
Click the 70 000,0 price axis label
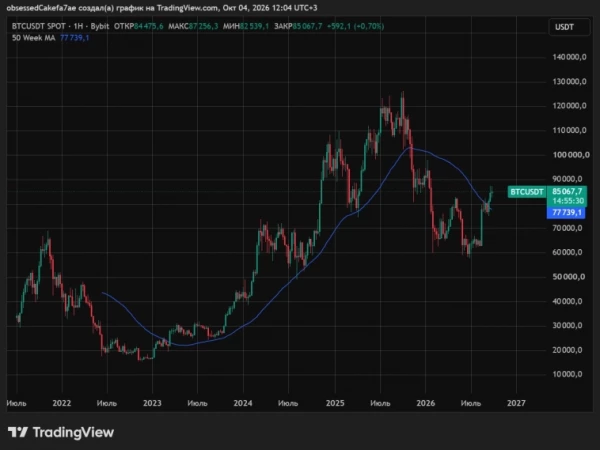coord(567,228)
